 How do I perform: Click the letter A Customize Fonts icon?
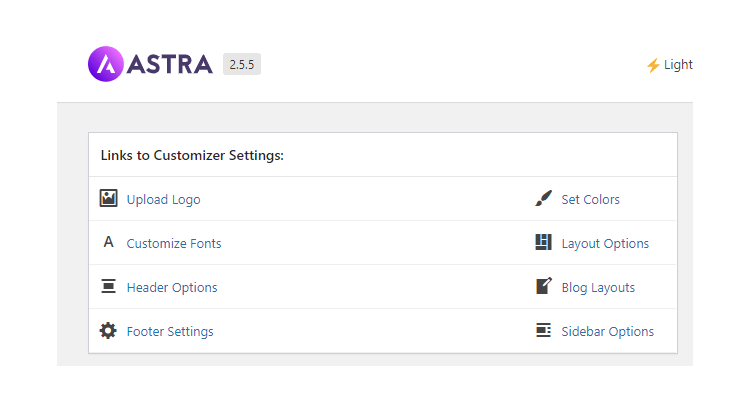[108, 243]
